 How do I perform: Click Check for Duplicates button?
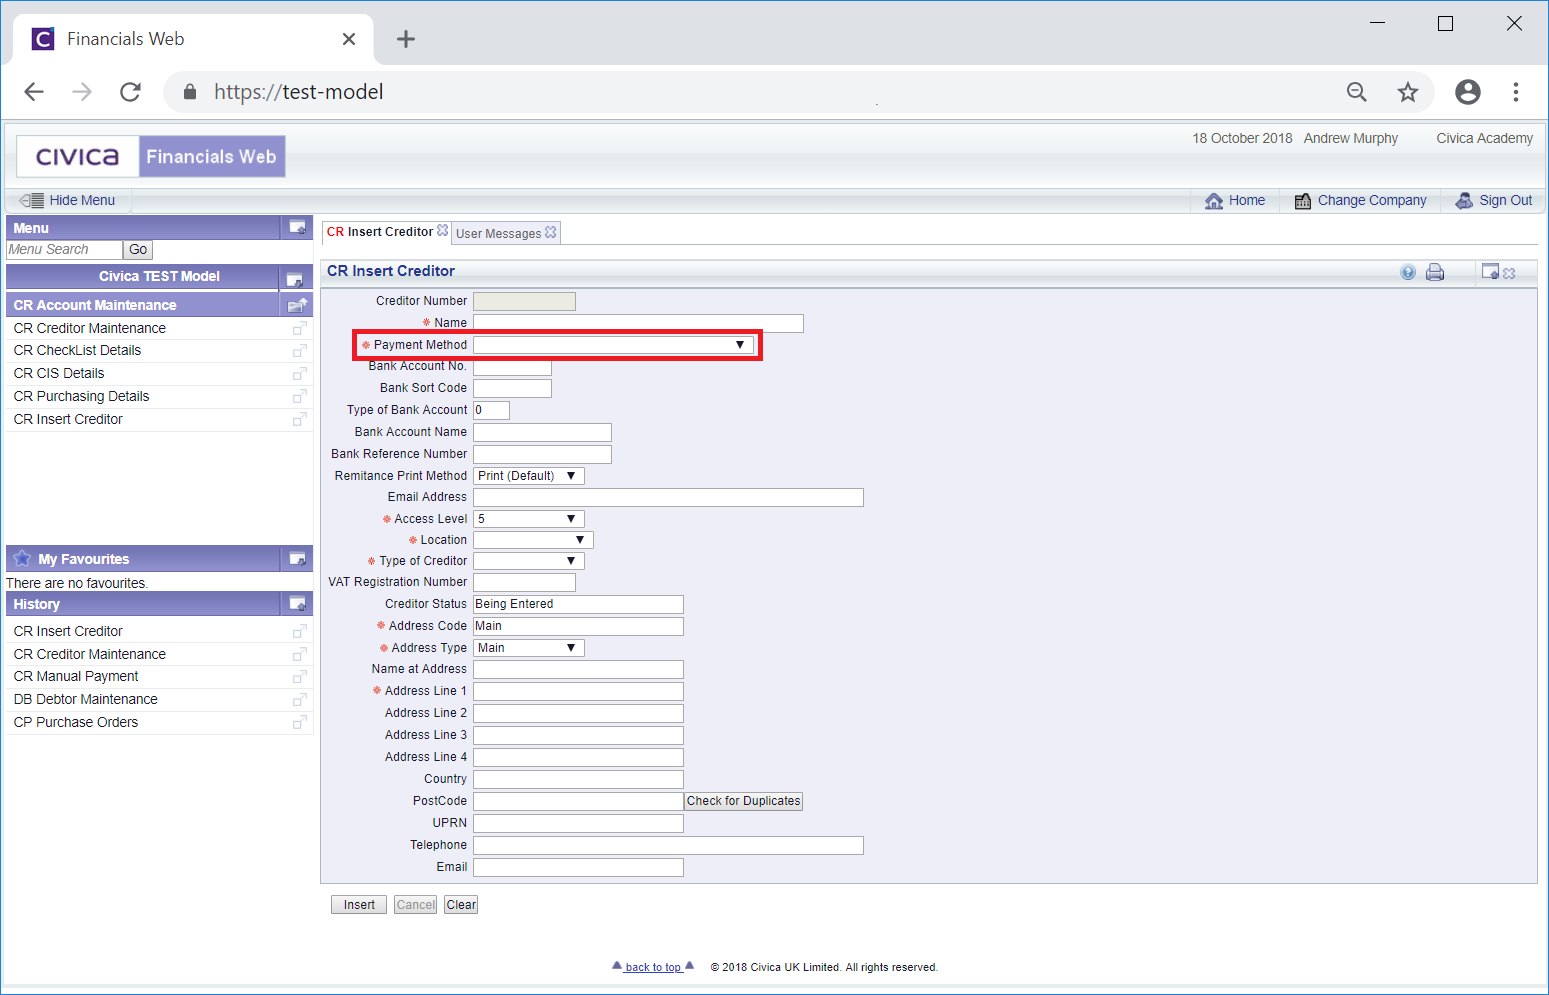(743, 801)
